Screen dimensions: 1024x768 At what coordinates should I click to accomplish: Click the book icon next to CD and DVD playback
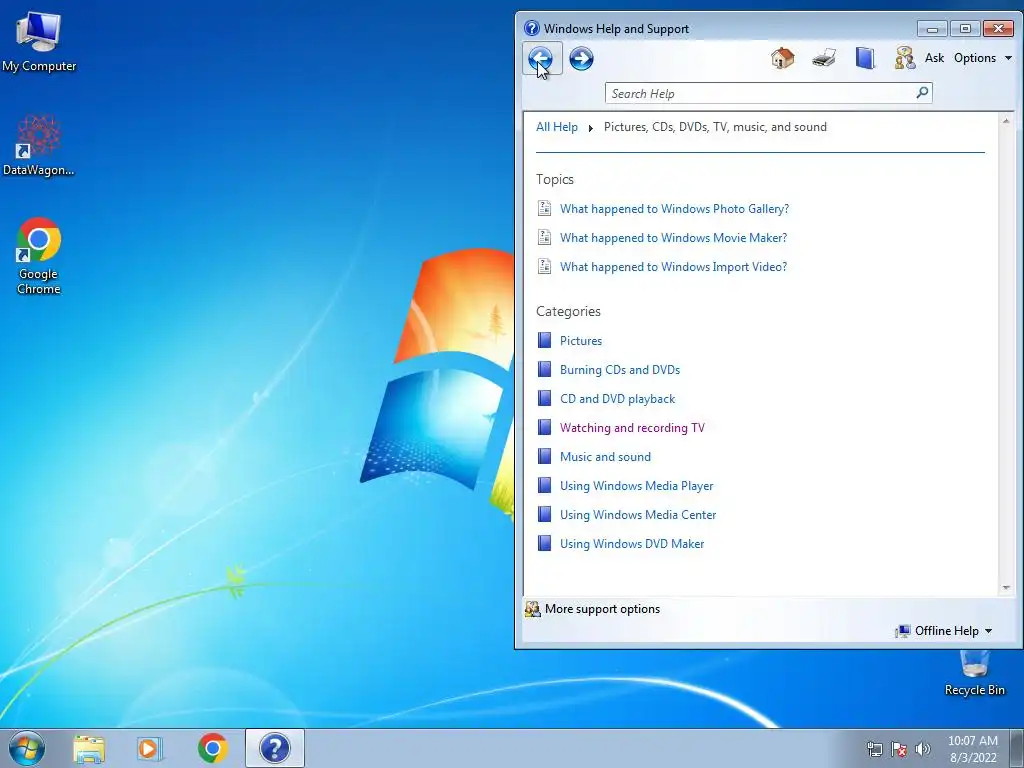544,398
